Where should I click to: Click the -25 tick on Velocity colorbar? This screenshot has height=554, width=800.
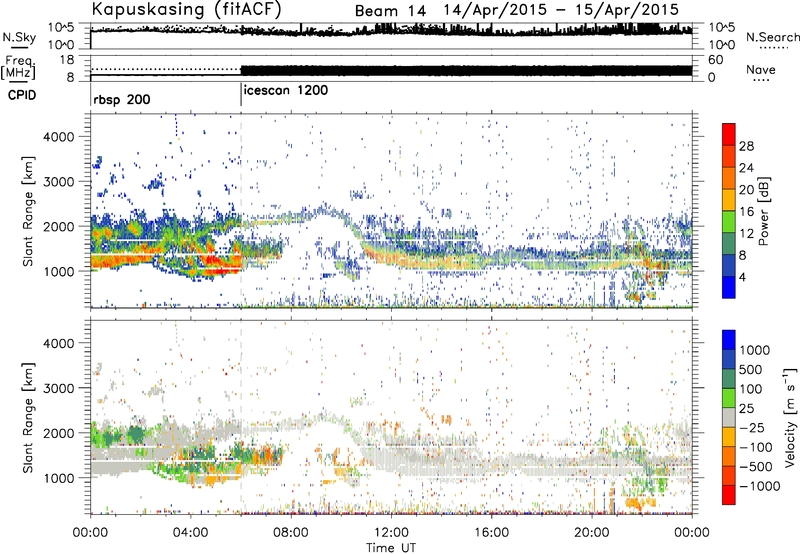752,427
